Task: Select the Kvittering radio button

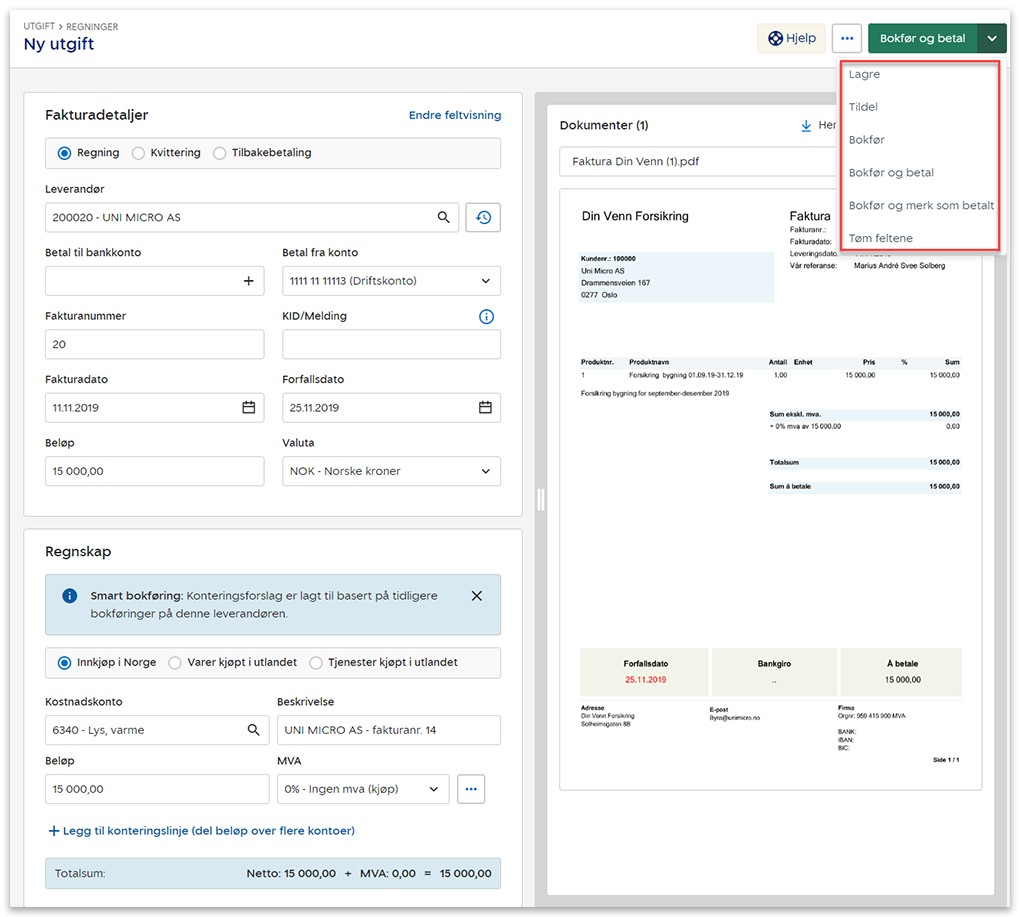Action: coord(139,153)
